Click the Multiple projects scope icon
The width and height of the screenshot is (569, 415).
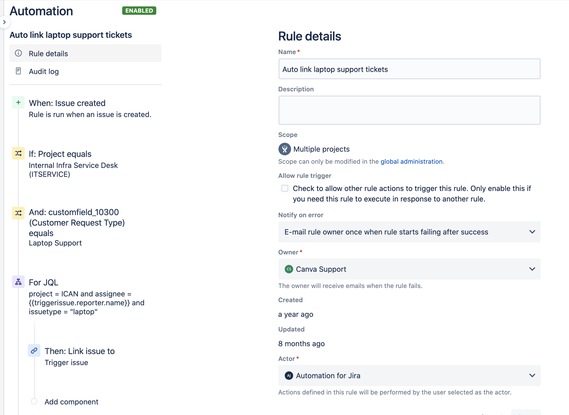(x=284, y=149)
